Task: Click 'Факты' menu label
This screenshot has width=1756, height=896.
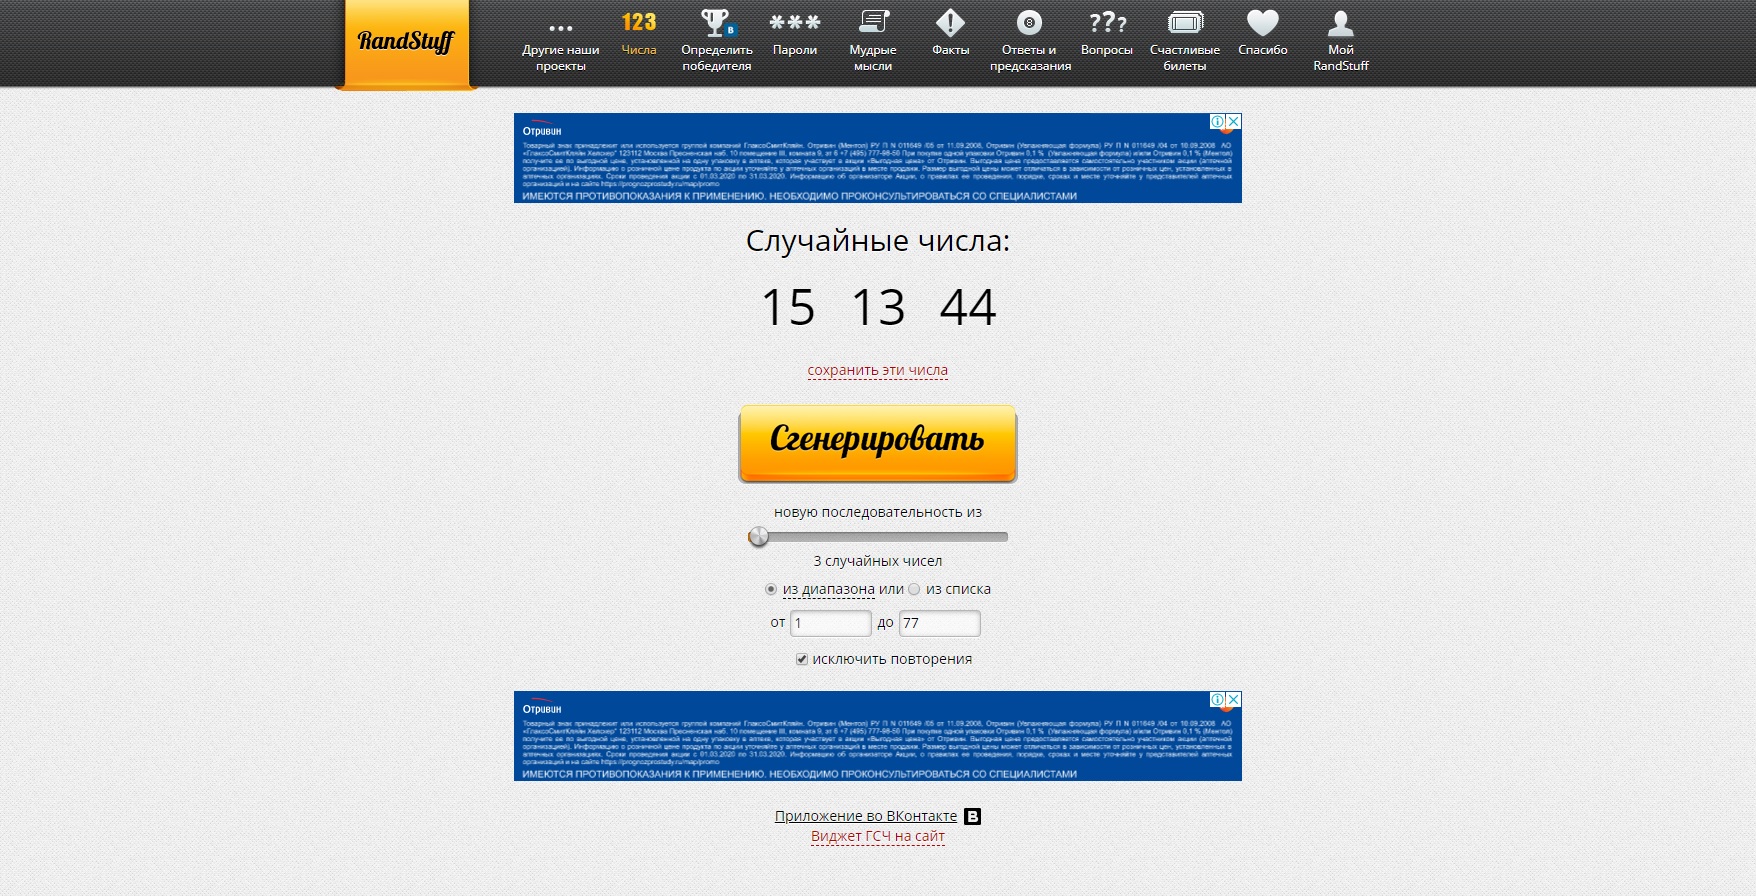Action: 951,50
